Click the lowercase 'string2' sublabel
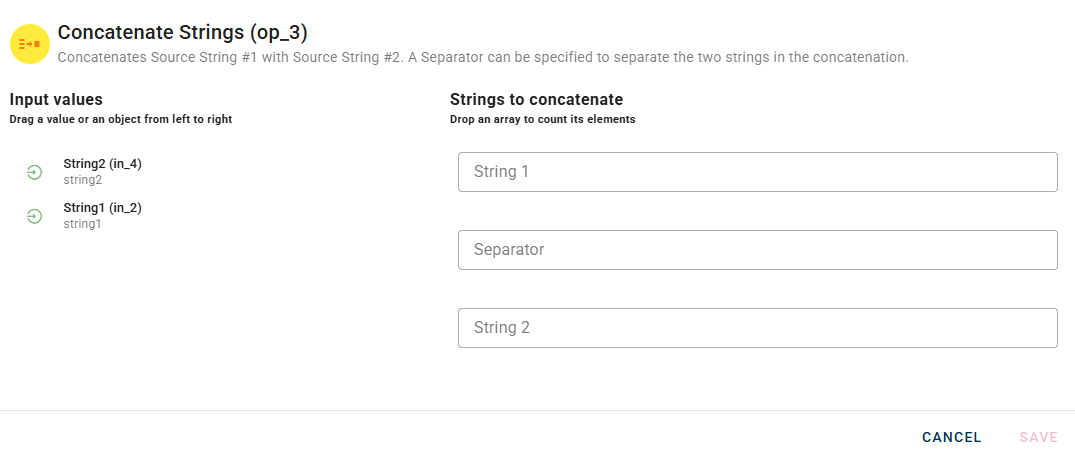Screen dimensions: 1075x458 (83, 181)
